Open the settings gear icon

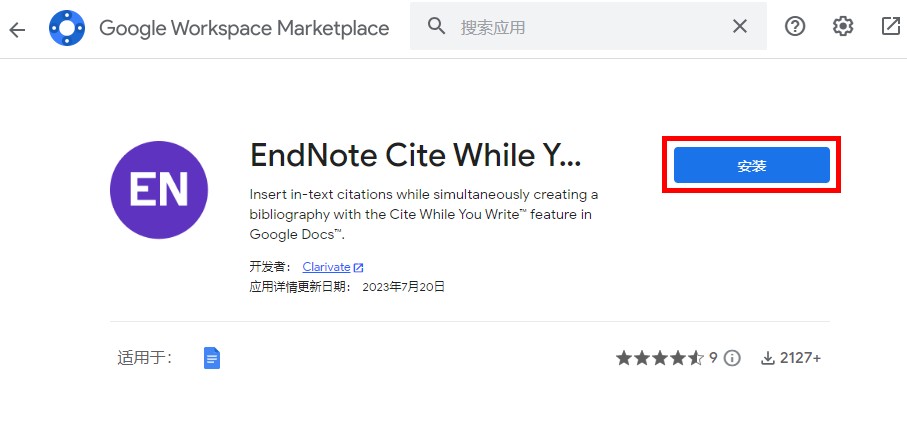pos(843,26)
